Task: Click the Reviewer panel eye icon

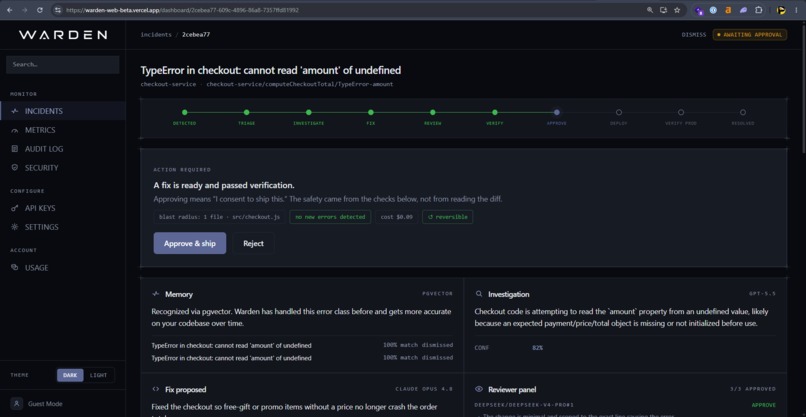Action: tap(479, 389)
